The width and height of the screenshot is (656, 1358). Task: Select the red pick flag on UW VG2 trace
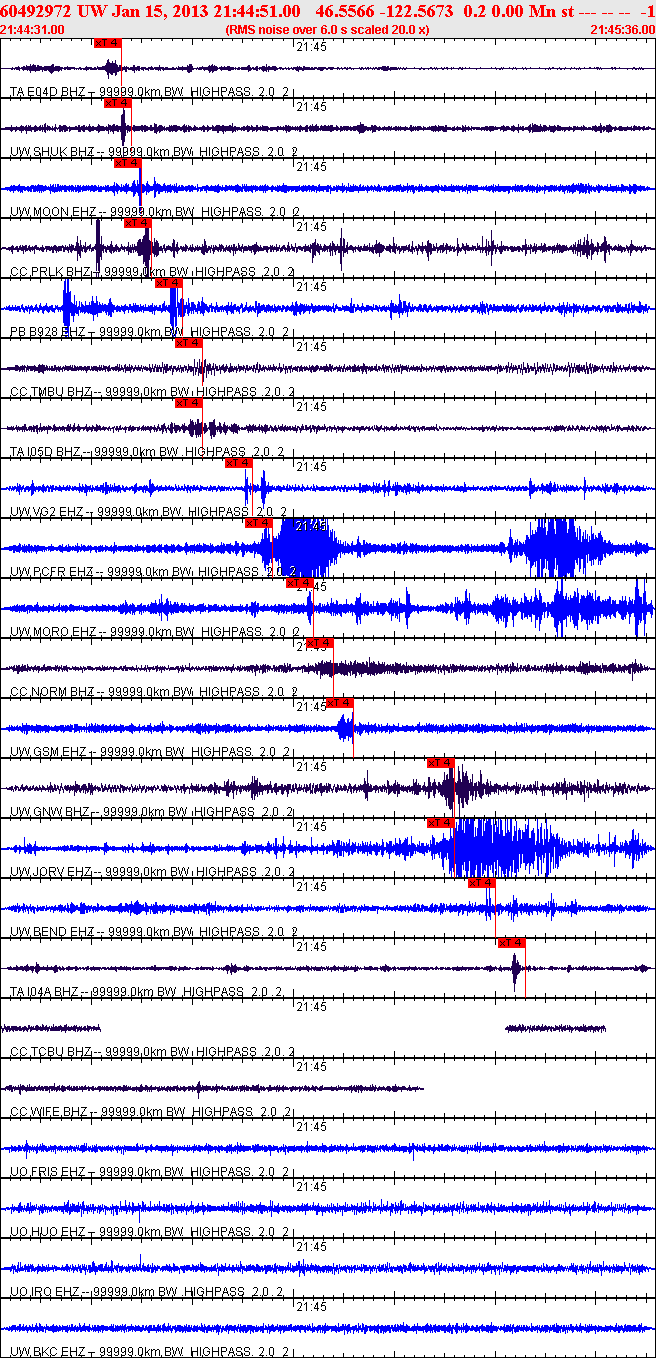[x=239, y=463]
